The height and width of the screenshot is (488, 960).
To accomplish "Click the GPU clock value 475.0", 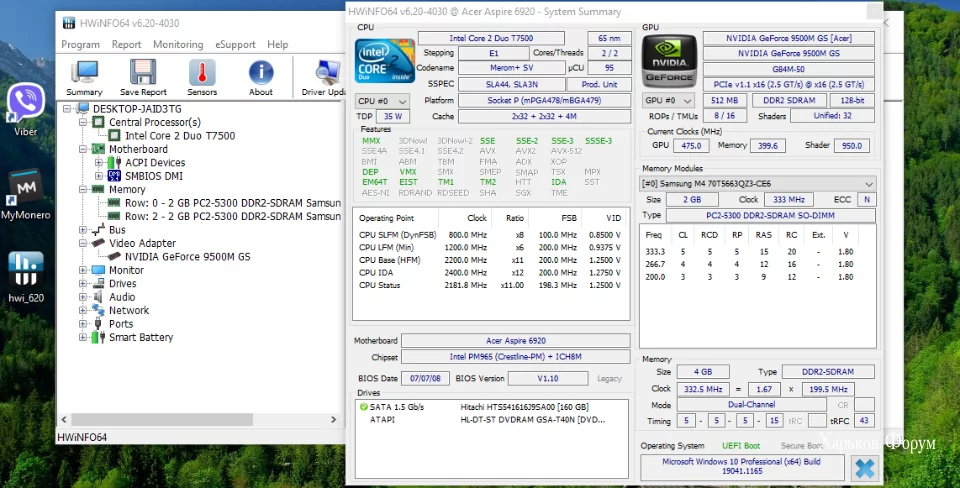I will (691, 146).
